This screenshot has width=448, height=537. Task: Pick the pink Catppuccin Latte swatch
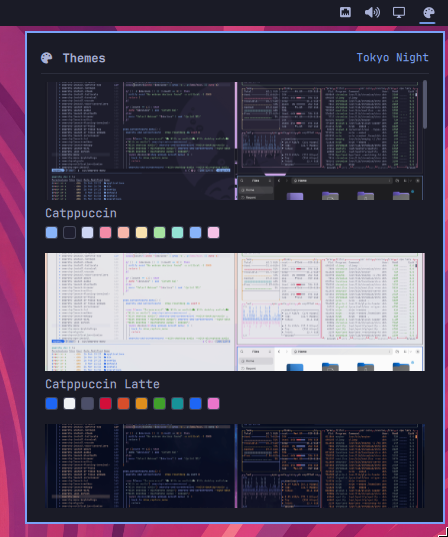pyautogui.click(x=213, y=403)
